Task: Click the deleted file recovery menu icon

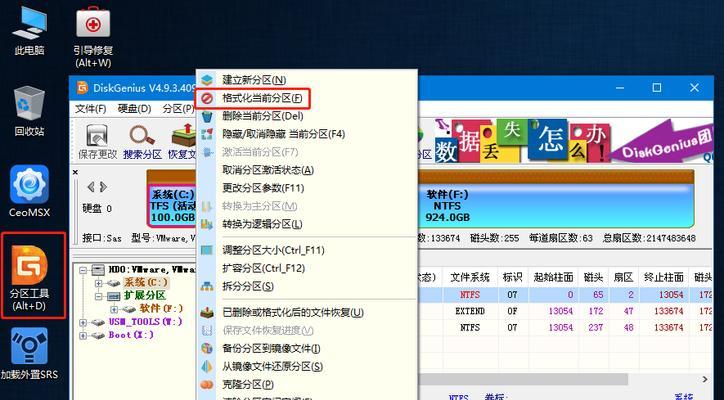Action: 207,313
